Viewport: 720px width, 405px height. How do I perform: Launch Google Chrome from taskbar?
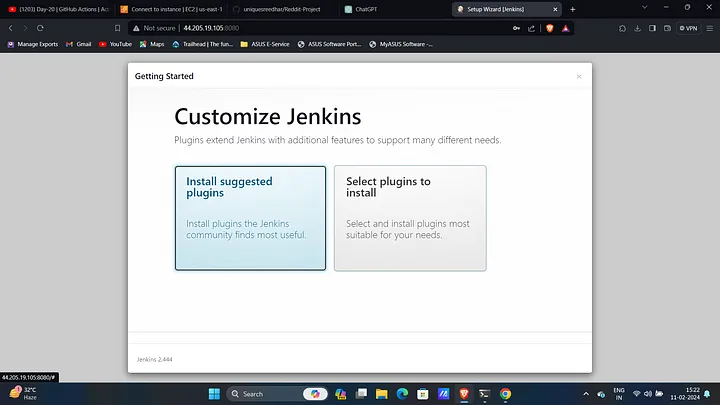tap(505, 394)
